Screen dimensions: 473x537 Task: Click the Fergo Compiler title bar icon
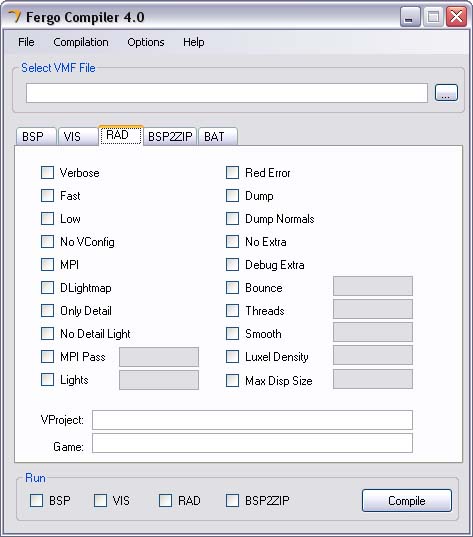coord(14,16)
